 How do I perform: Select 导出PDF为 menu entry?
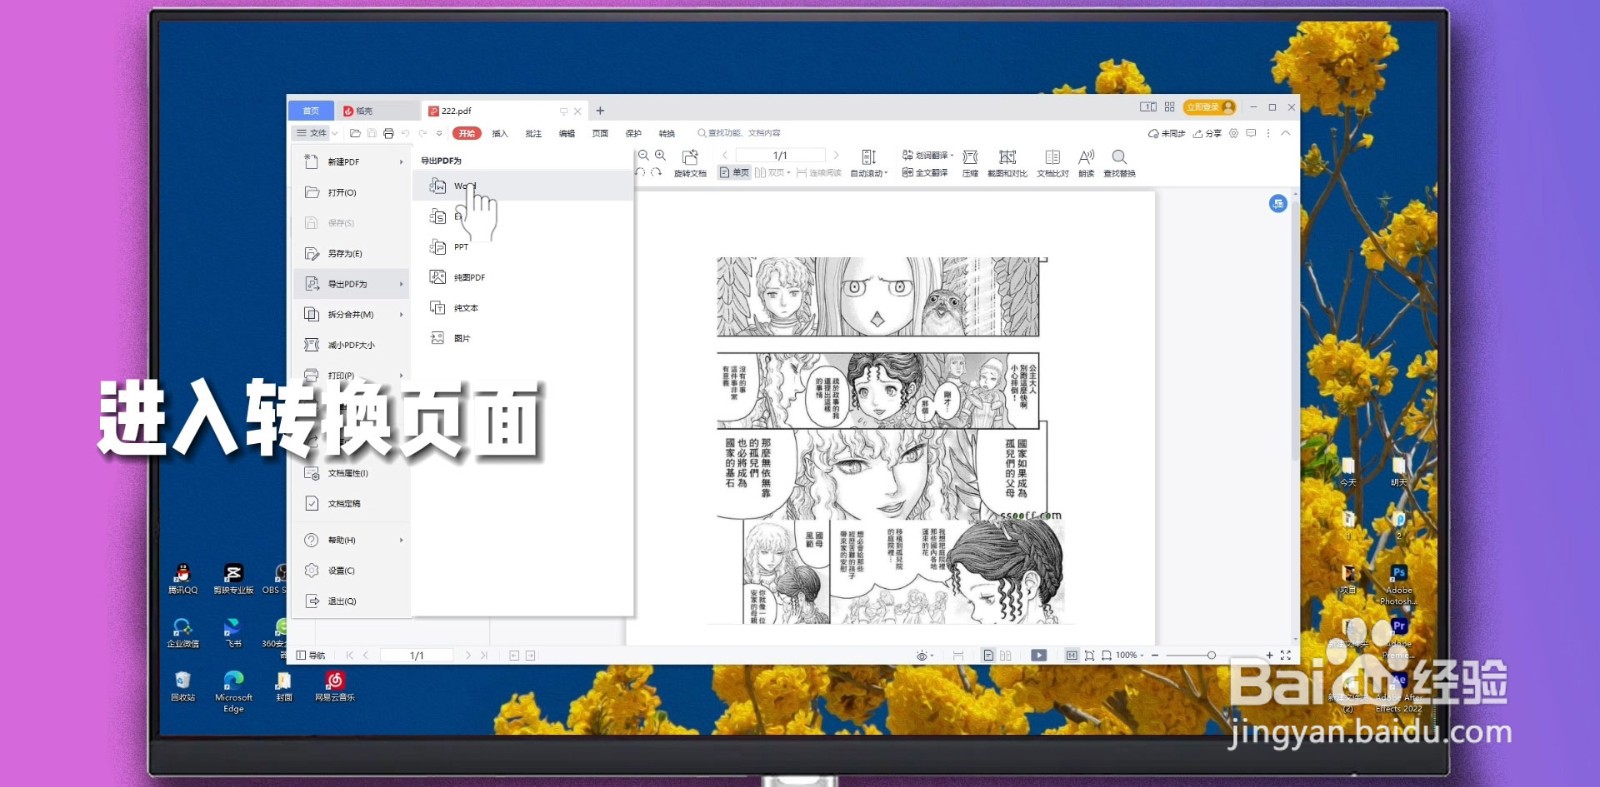(x=352, y=284)
